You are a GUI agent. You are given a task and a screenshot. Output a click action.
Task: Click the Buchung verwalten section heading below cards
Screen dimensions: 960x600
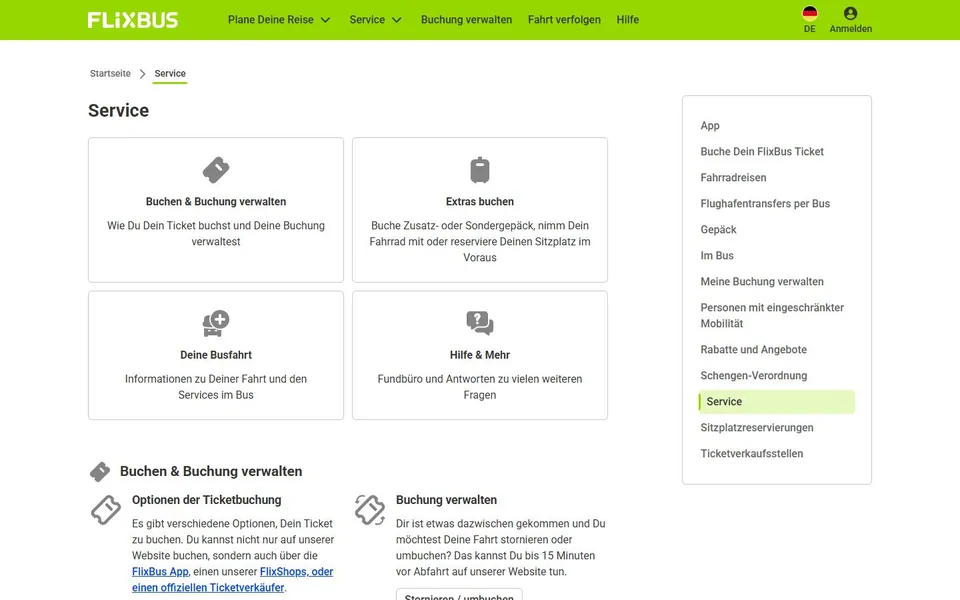446,500
